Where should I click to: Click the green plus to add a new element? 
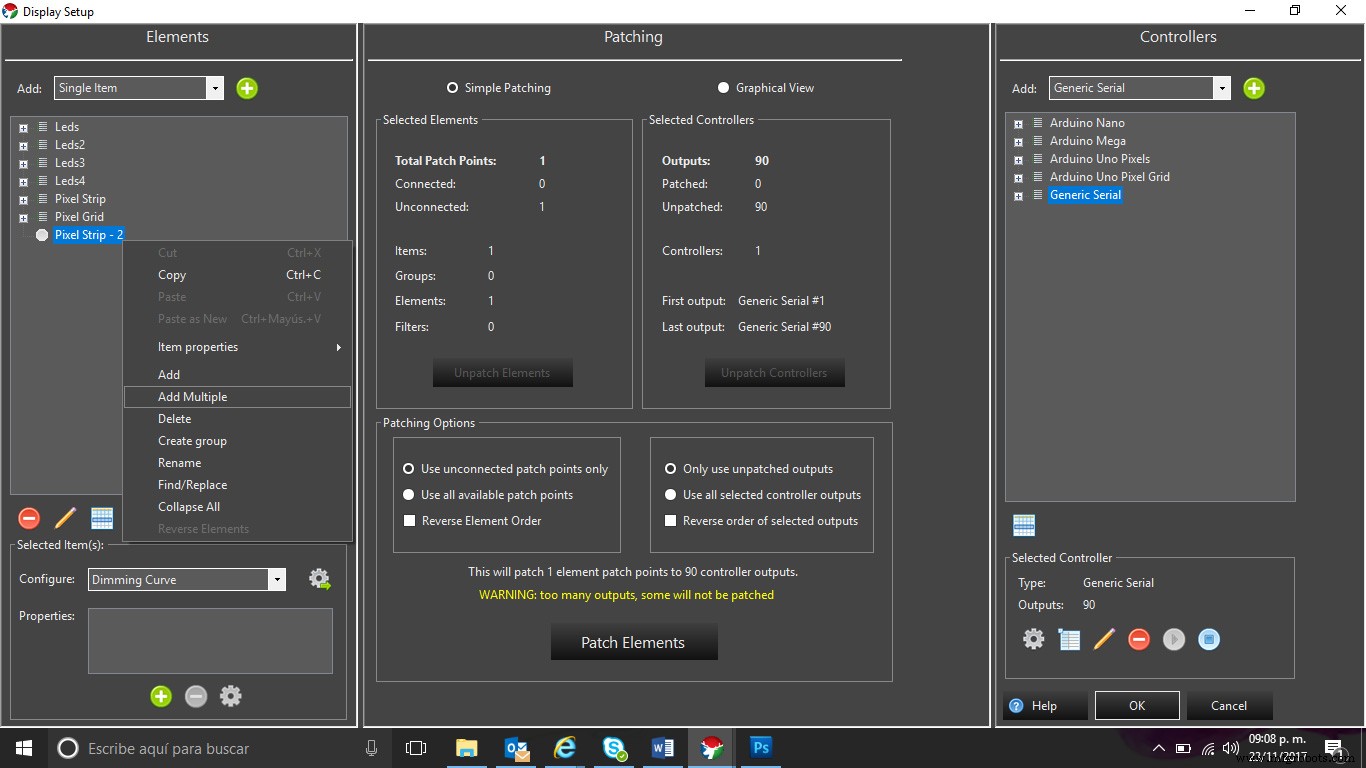tap(247, 88)
